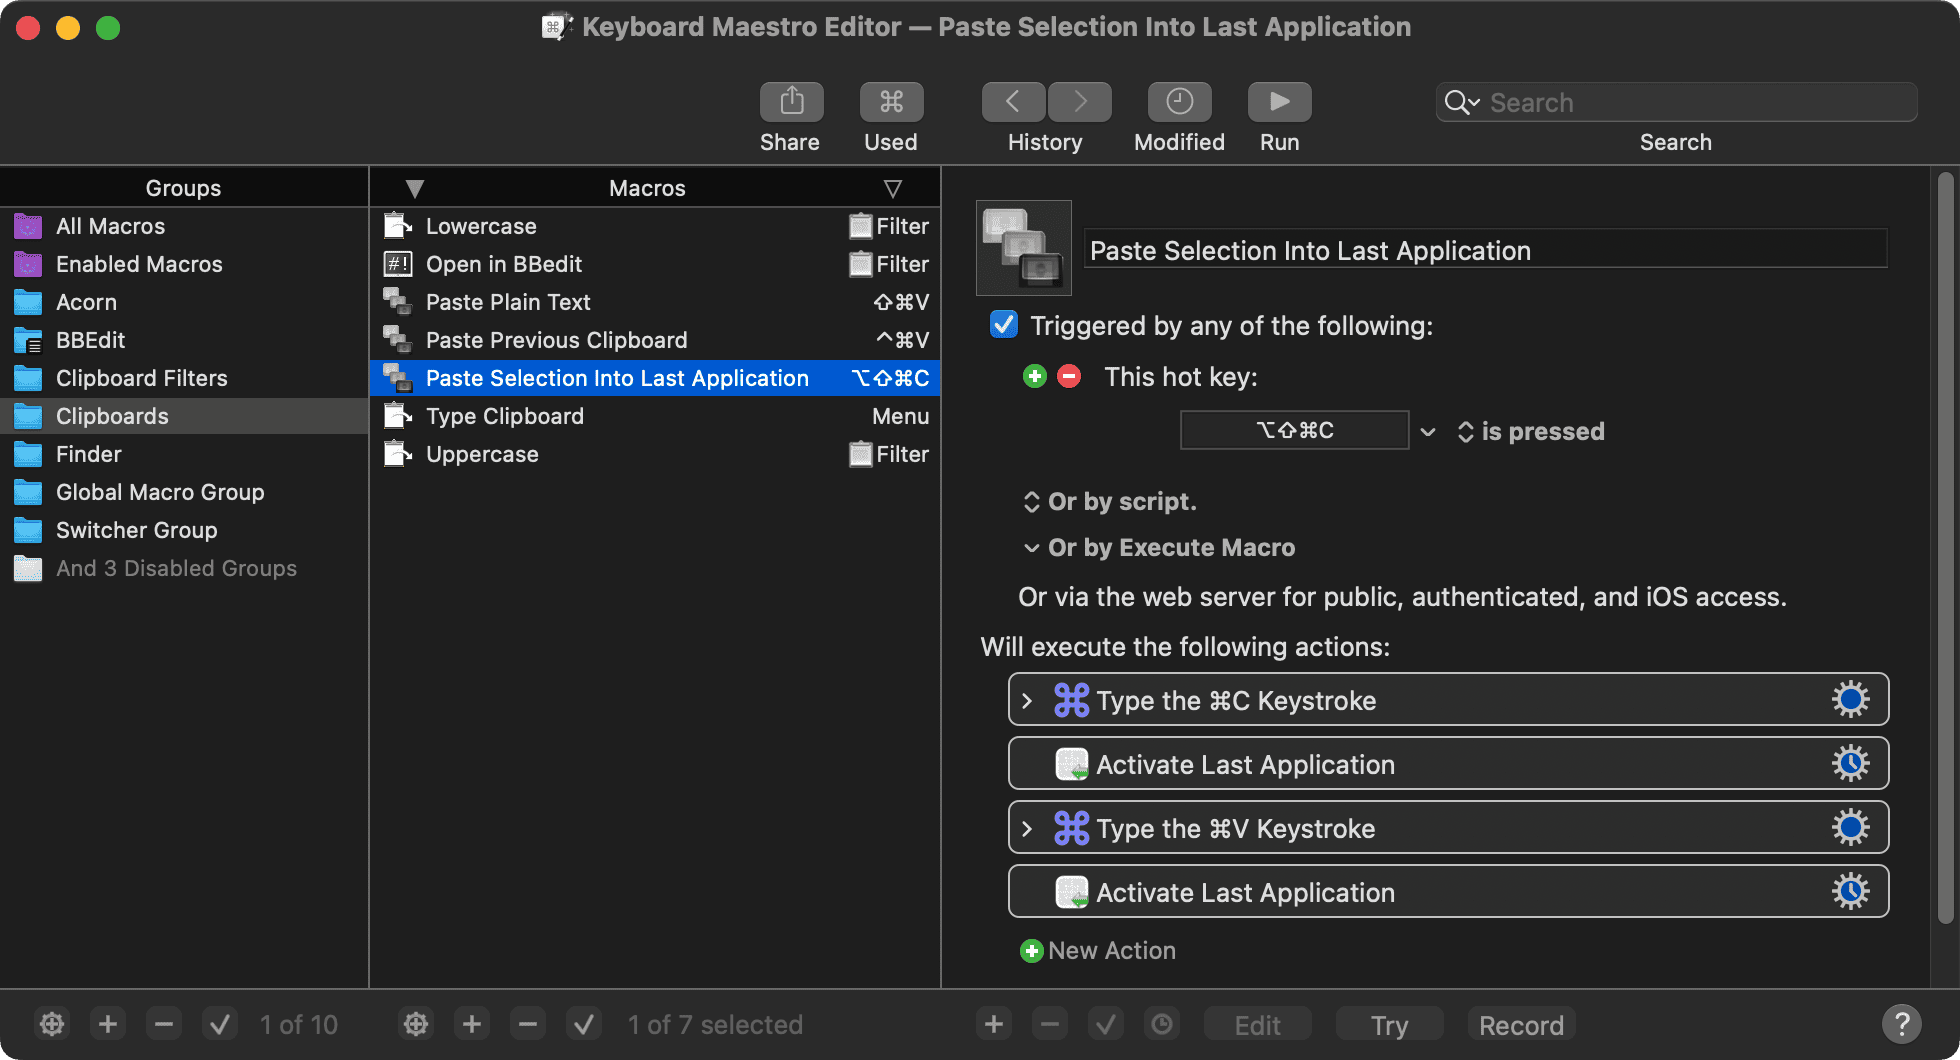Screen dimensions: 1960x1060
Task: Expand the Type the ⌘V Keystroke action
Action: tap(1027, 827)
